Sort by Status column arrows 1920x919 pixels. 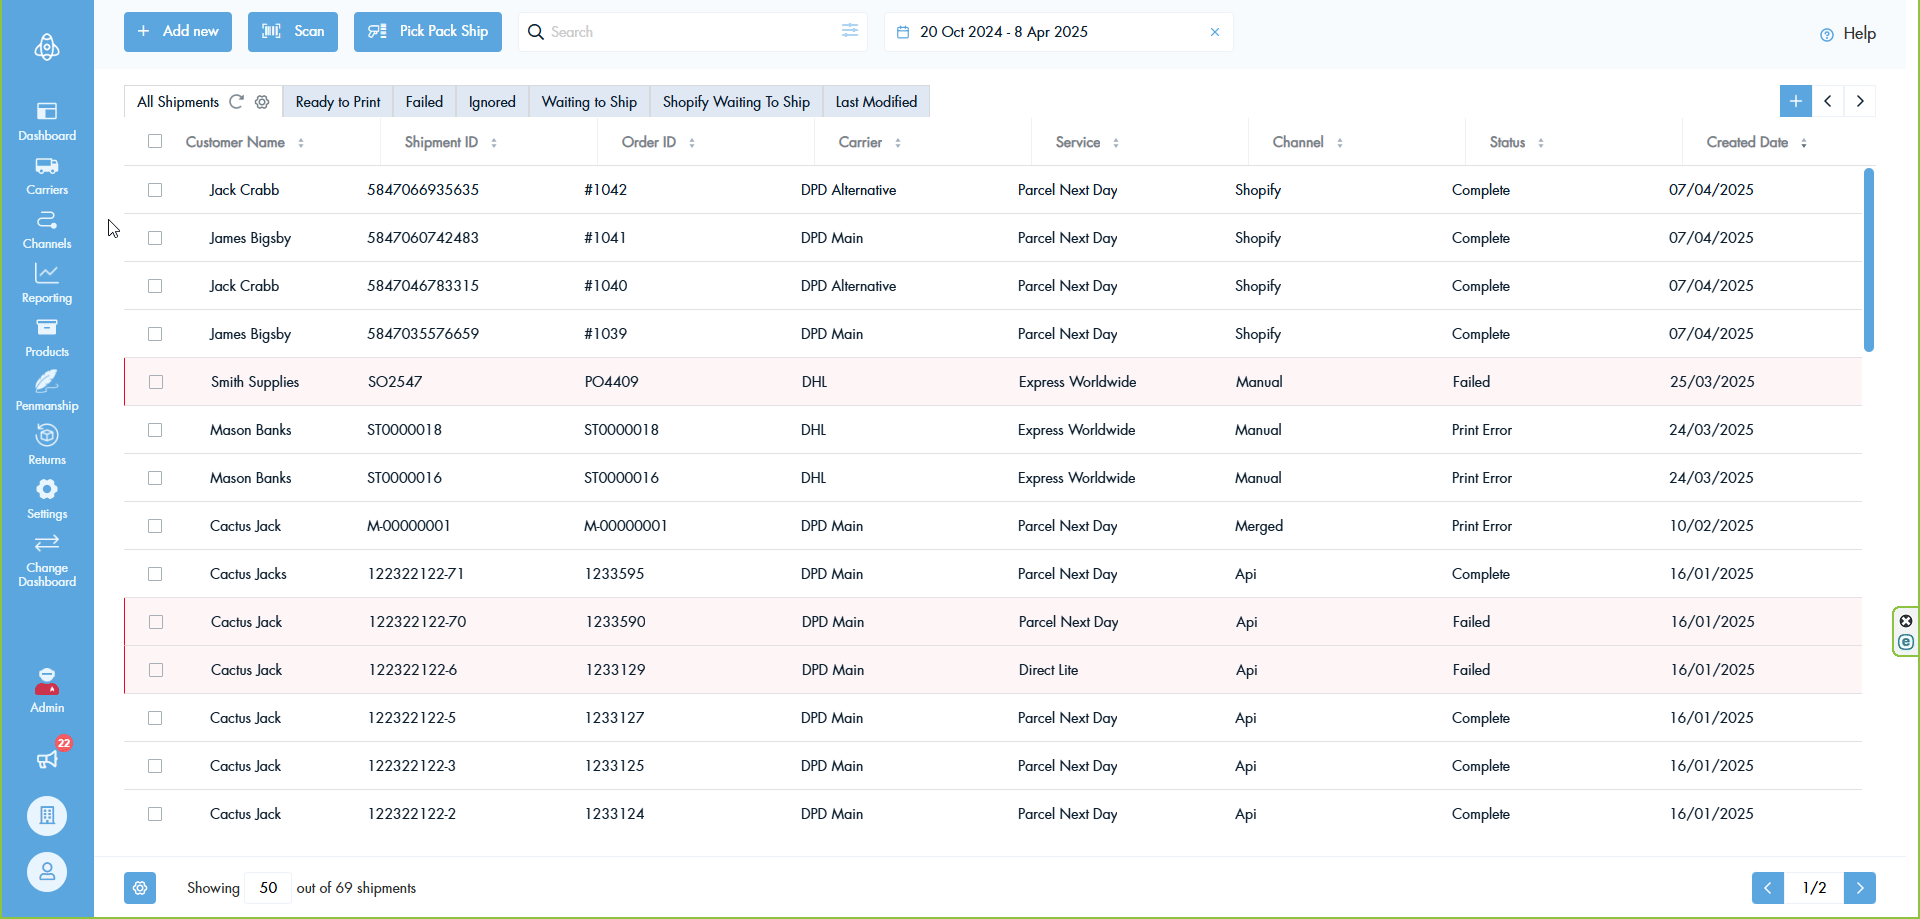[x=1541, y=143]
